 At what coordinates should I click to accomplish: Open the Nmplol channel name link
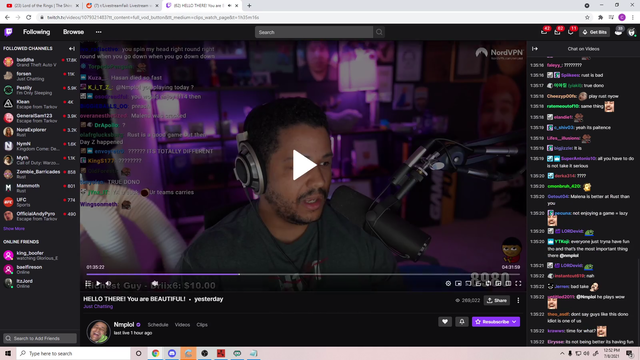coord(124,324)
